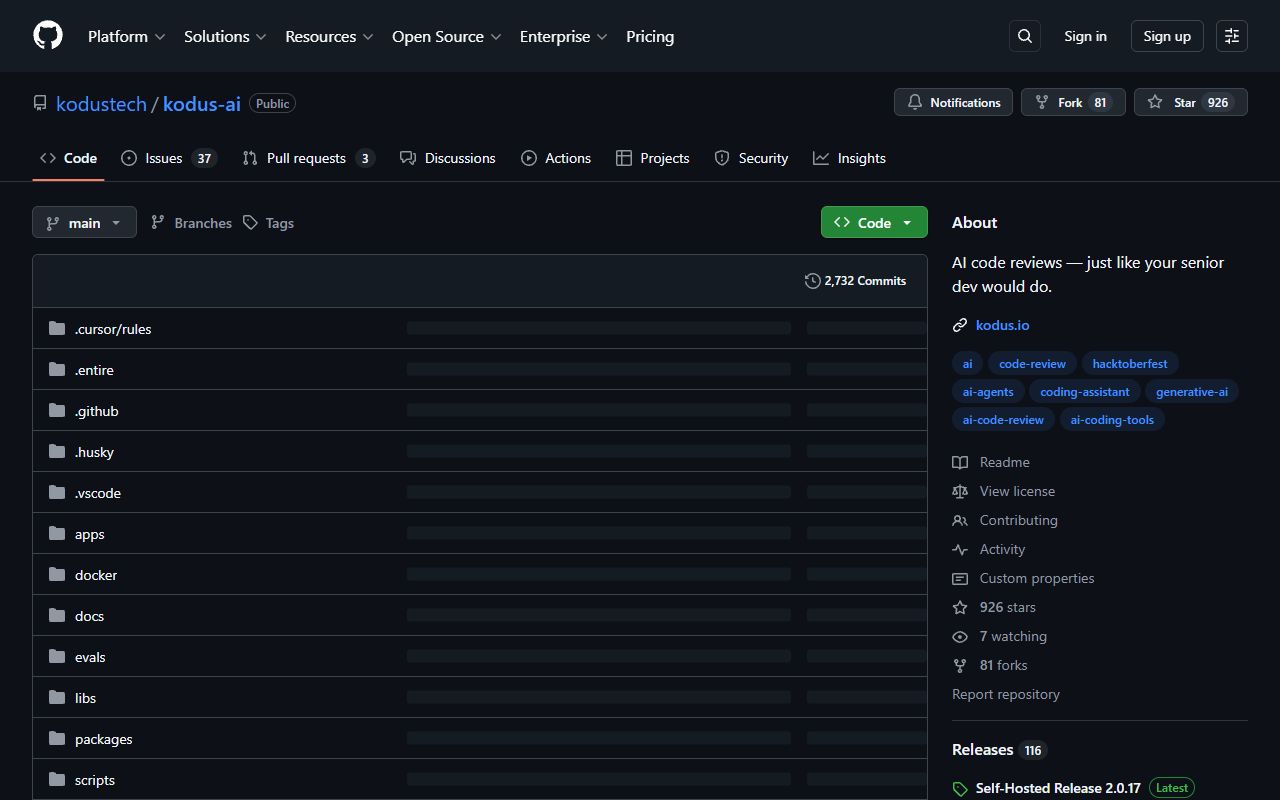
Task: Click the fork icon to fork kodus-ai
Action: (1042, 102)
